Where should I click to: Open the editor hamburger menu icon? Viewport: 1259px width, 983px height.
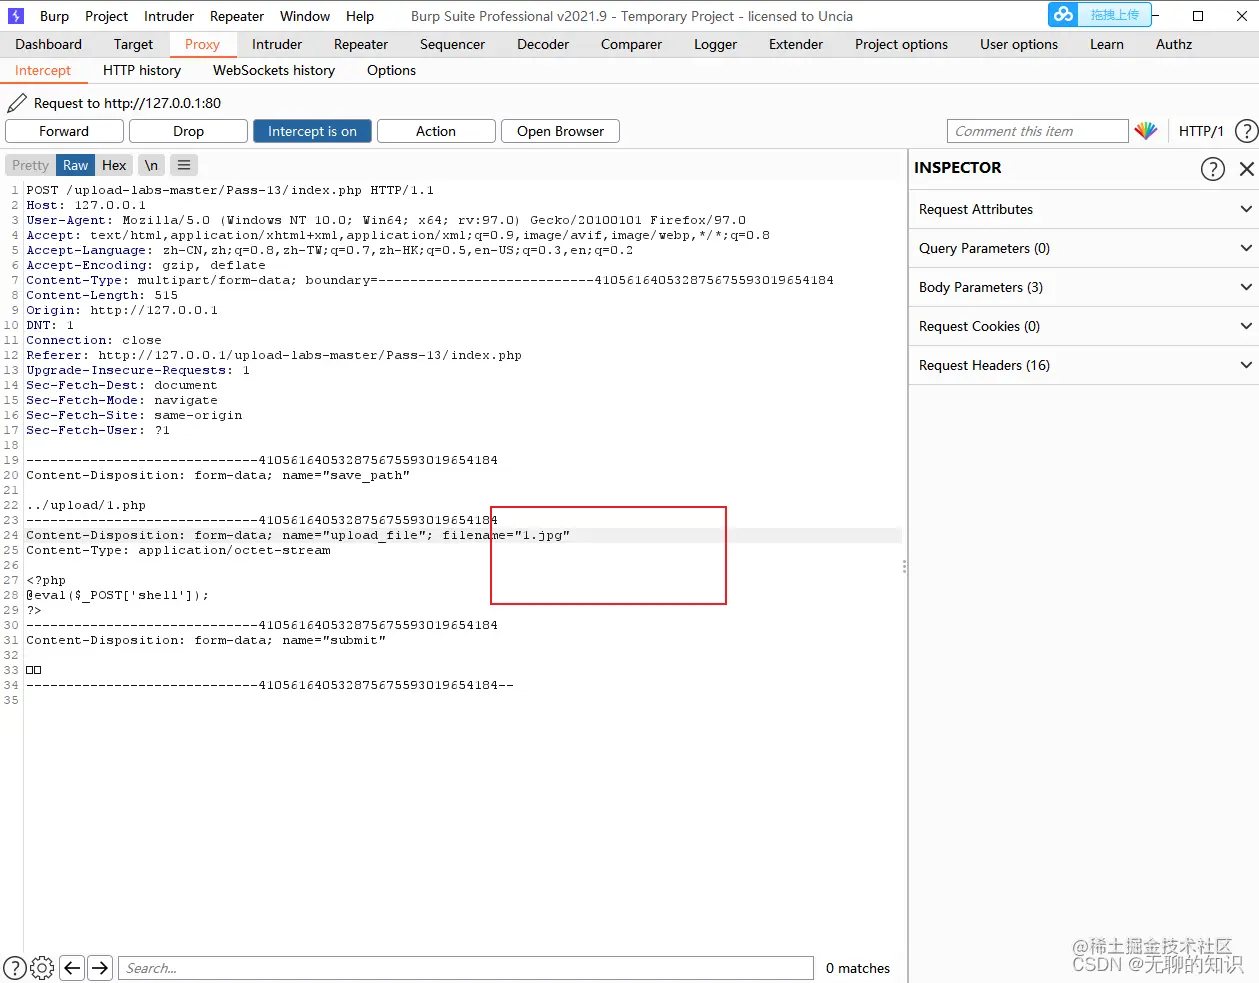184,165
